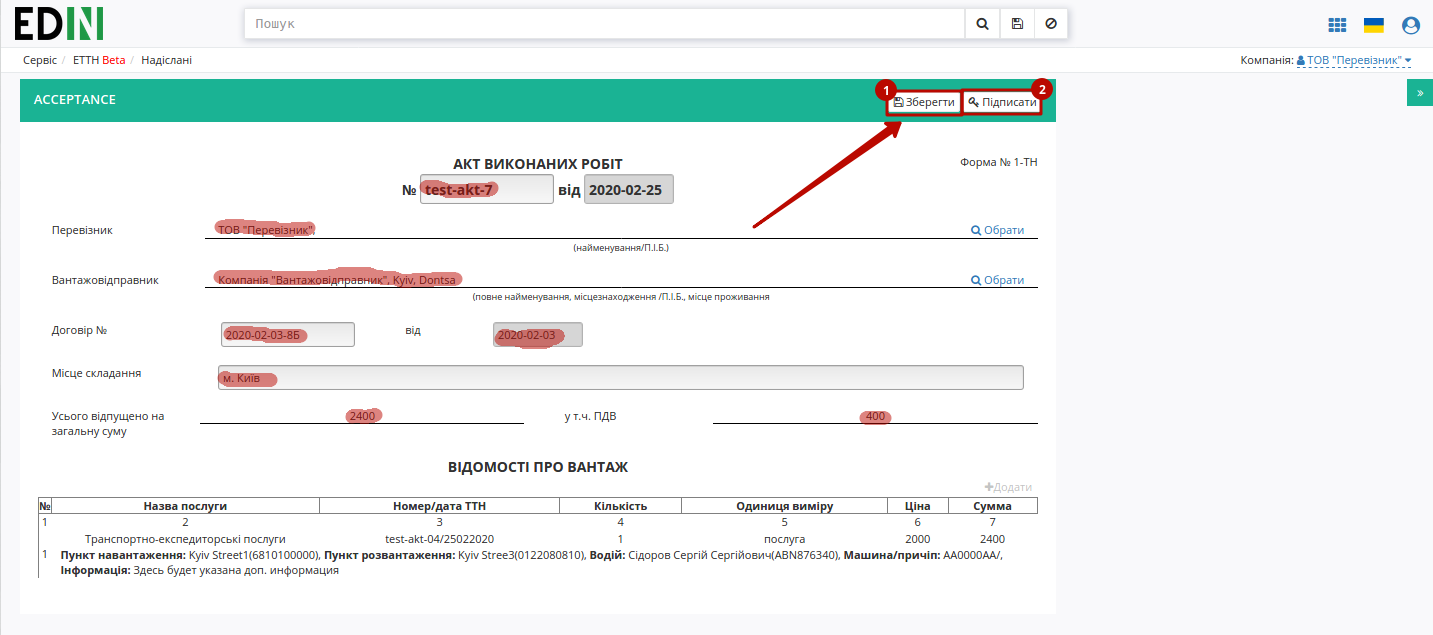Click Обрати for Вантажовідправник
This screenshot has width=1433, height=635.
(998, 280)
